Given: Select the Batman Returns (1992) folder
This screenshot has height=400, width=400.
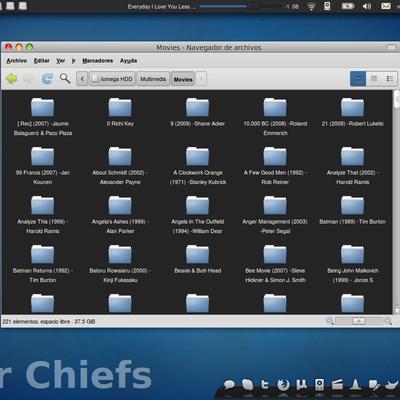Looking at the screenshot, I should point(43,264).
